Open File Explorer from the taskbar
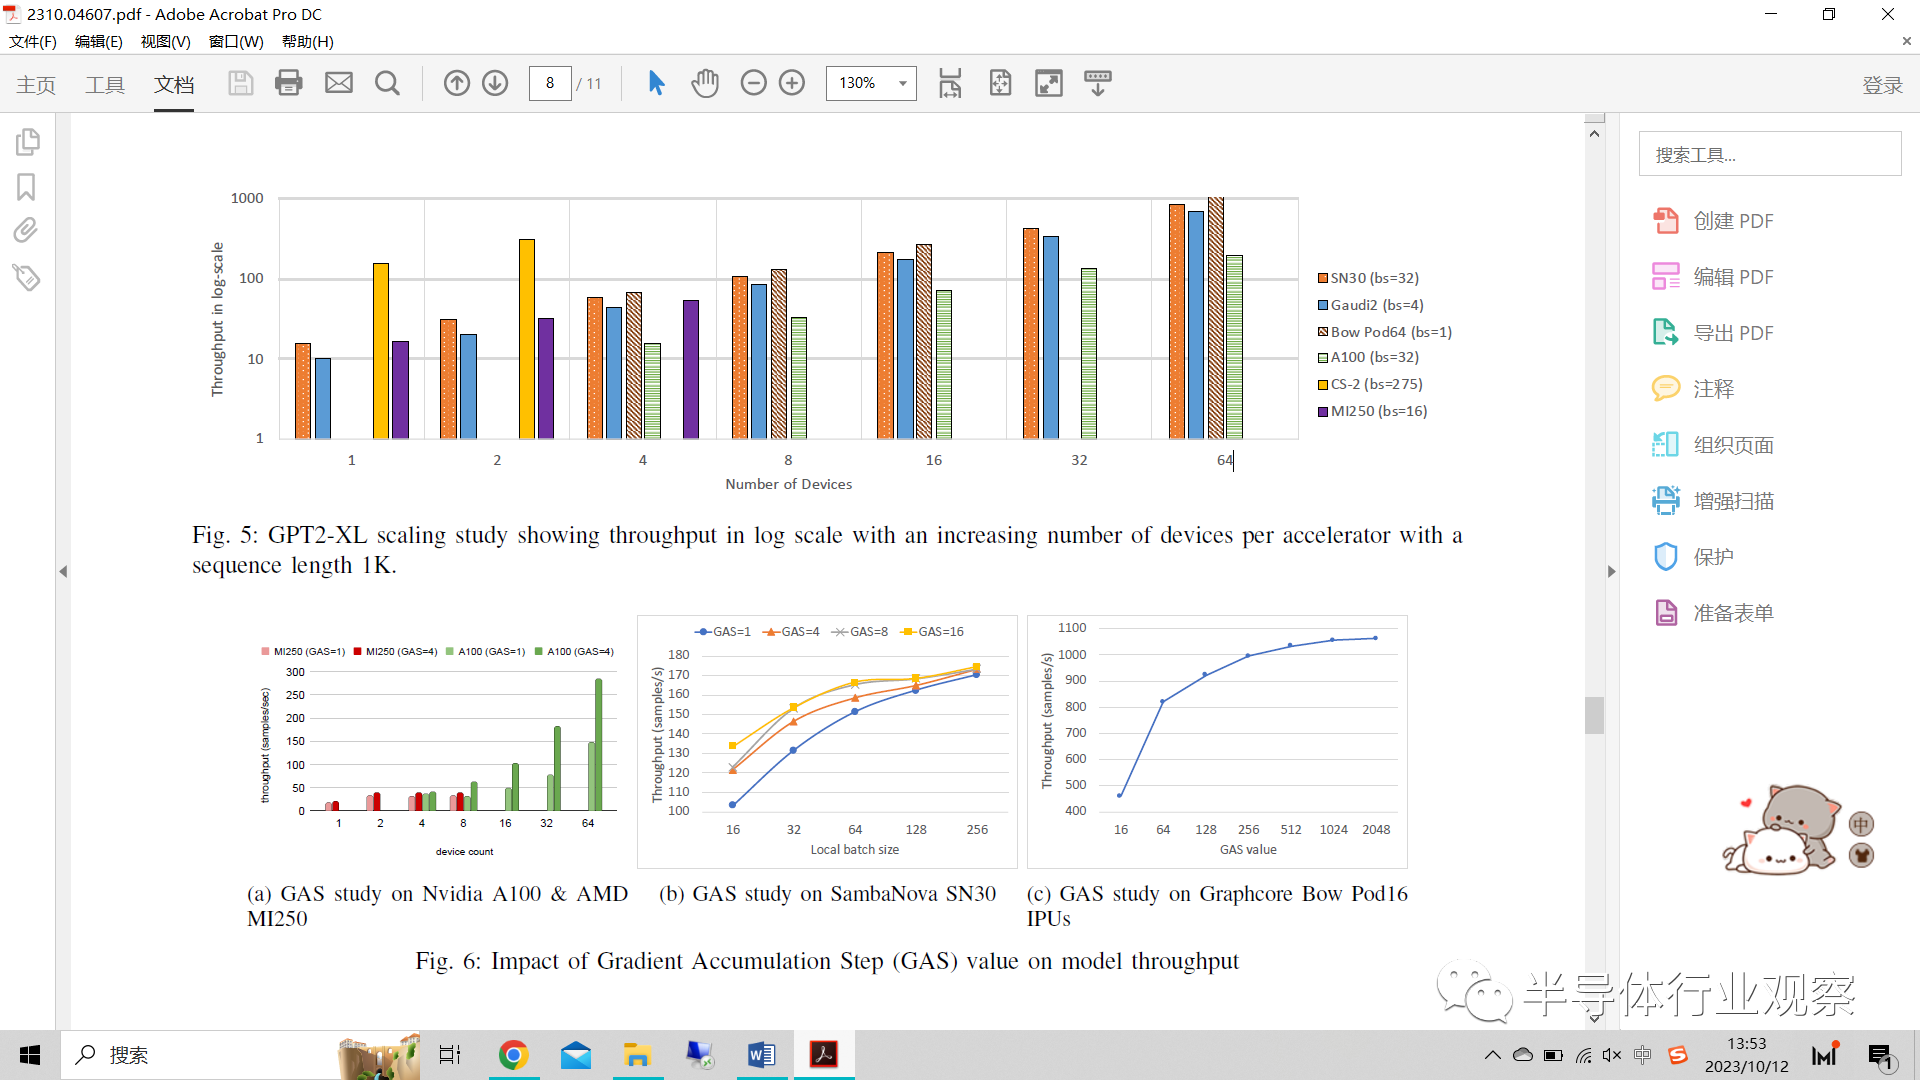This screenshot has width=1920, height=1080. 637,1055
